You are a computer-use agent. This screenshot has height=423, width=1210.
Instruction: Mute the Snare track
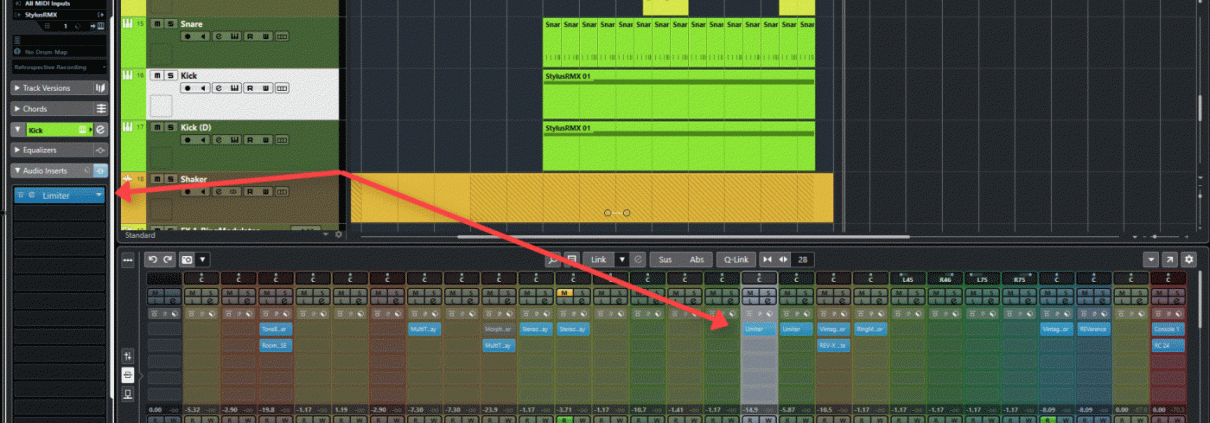click(x=158, y=23)
